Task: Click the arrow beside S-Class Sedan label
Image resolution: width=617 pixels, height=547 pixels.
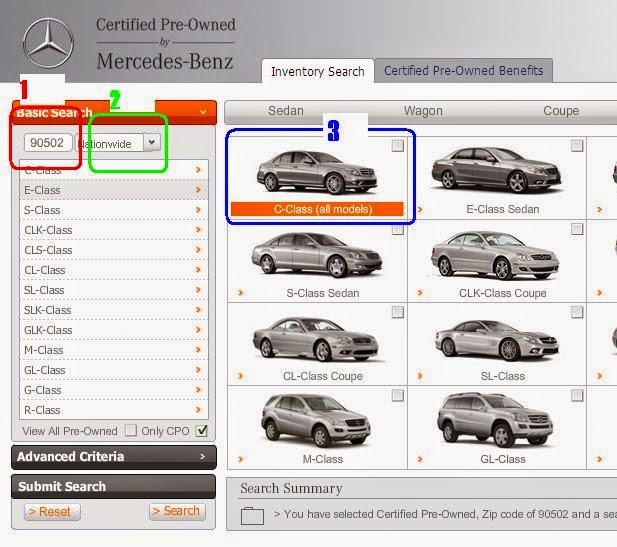Action: 240,293
